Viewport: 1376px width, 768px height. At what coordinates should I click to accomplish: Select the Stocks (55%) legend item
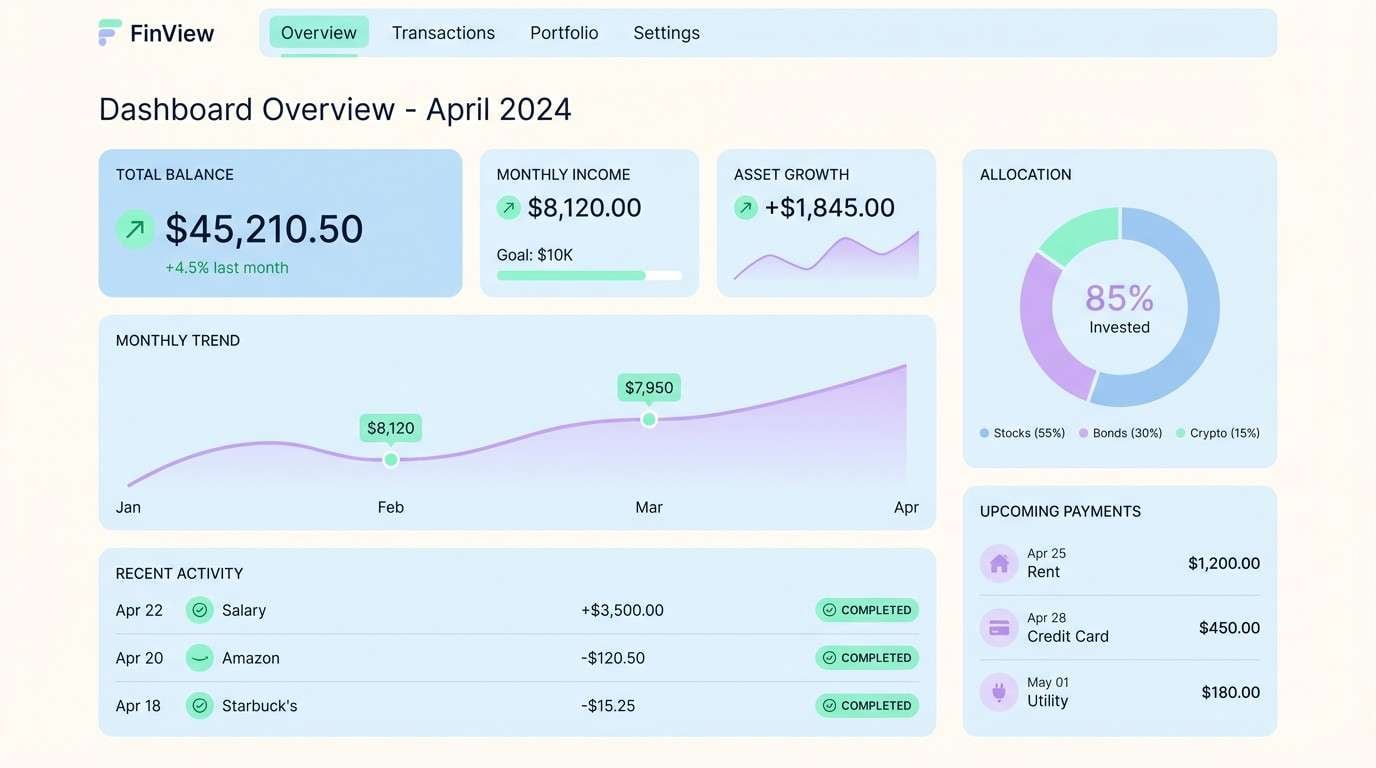click(x=1021, y=433)
